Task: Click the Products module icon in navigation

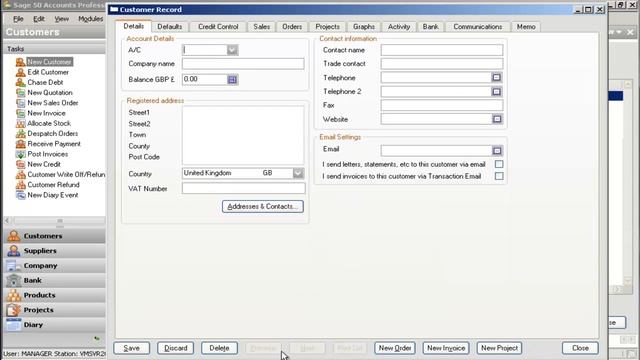Action: click(13, 295)
